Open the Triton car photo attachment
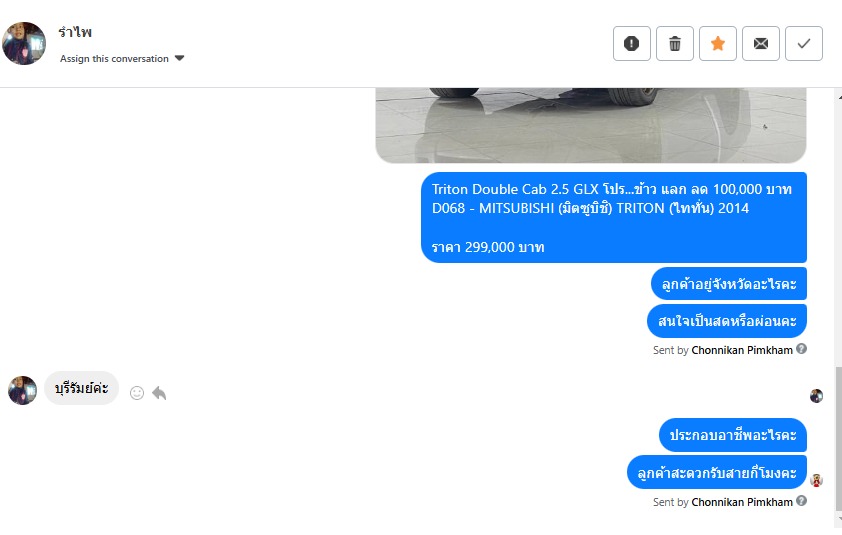Image resolution: width=842 pixels, height=535 pixels. coord(591,125)
